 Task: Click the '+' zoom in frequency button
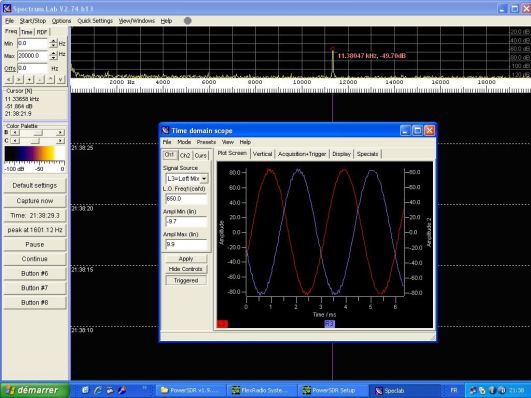pyautogui.click(x=30, y=80)
